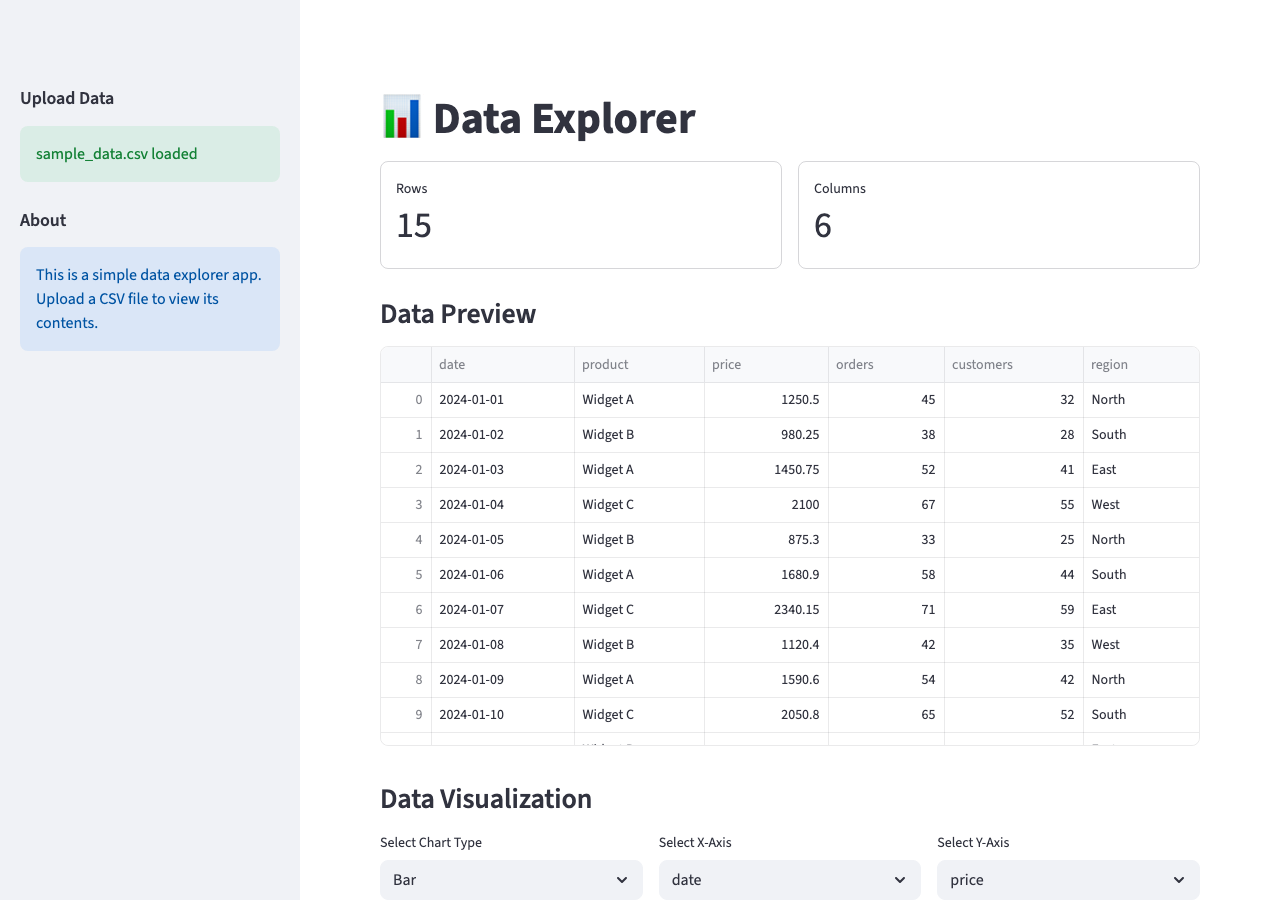Click the bar chart icon beside Data Explorer
This screenshot has width=1280, height=900.
click(401, 118)
